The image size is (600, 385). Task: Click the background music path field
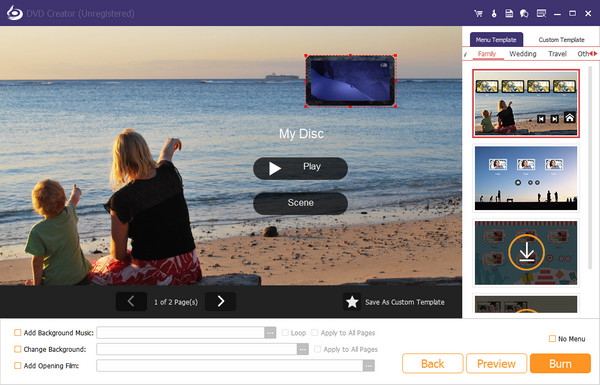(181, 333)
